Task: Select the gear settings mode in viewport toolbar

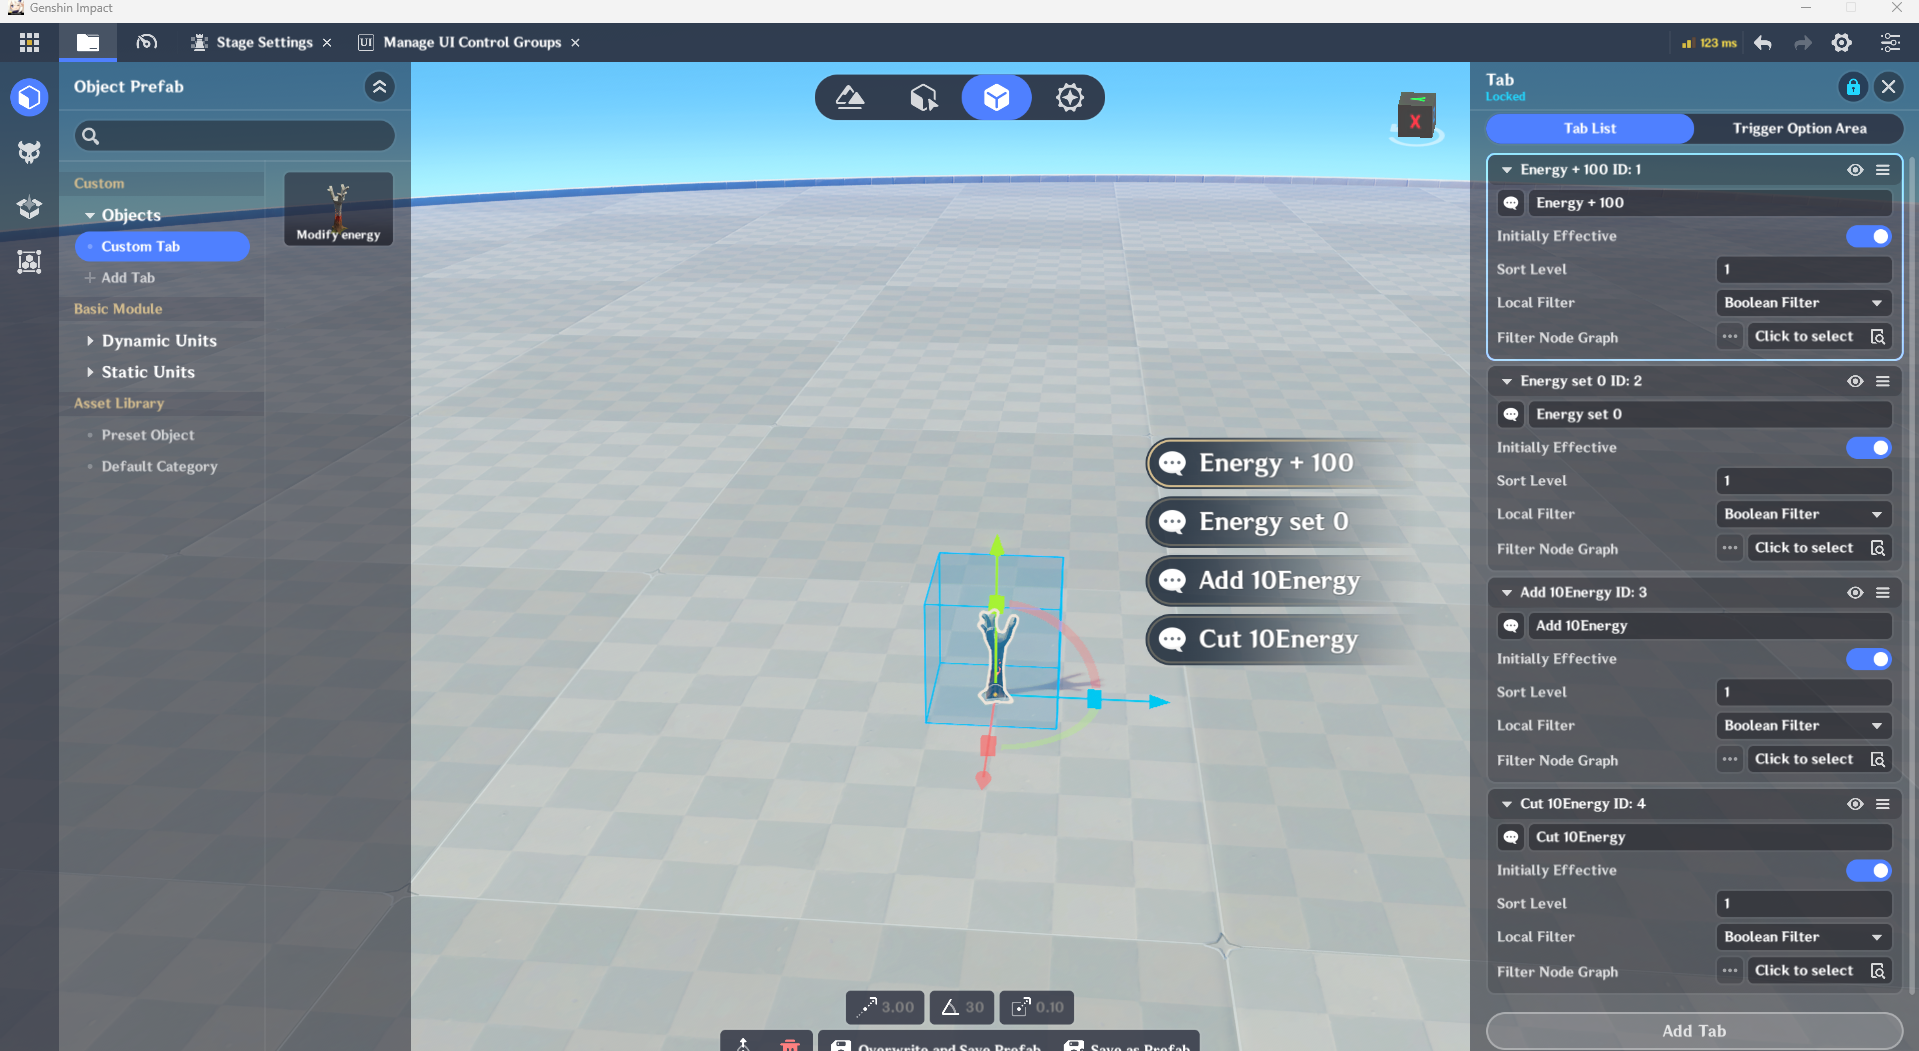Action: [1069, 97]
